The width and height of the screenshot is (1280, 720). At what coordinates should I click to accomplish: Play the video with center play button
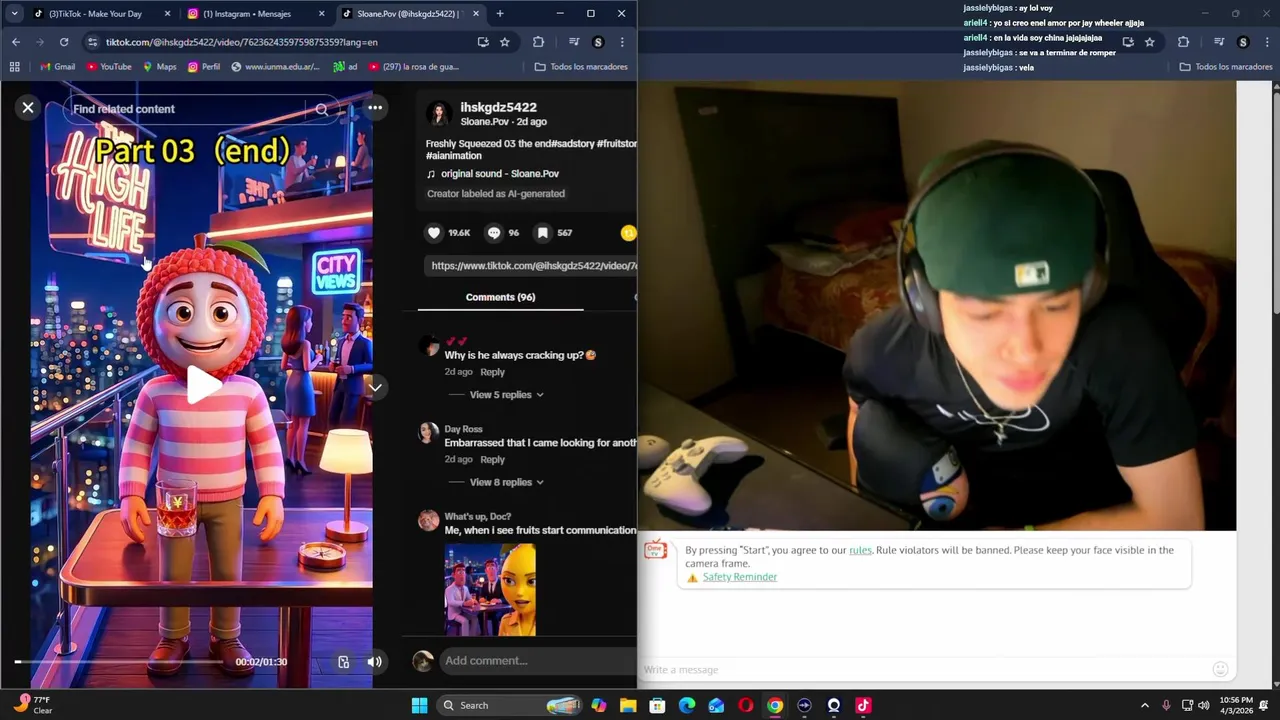click(x=203, y=385)
